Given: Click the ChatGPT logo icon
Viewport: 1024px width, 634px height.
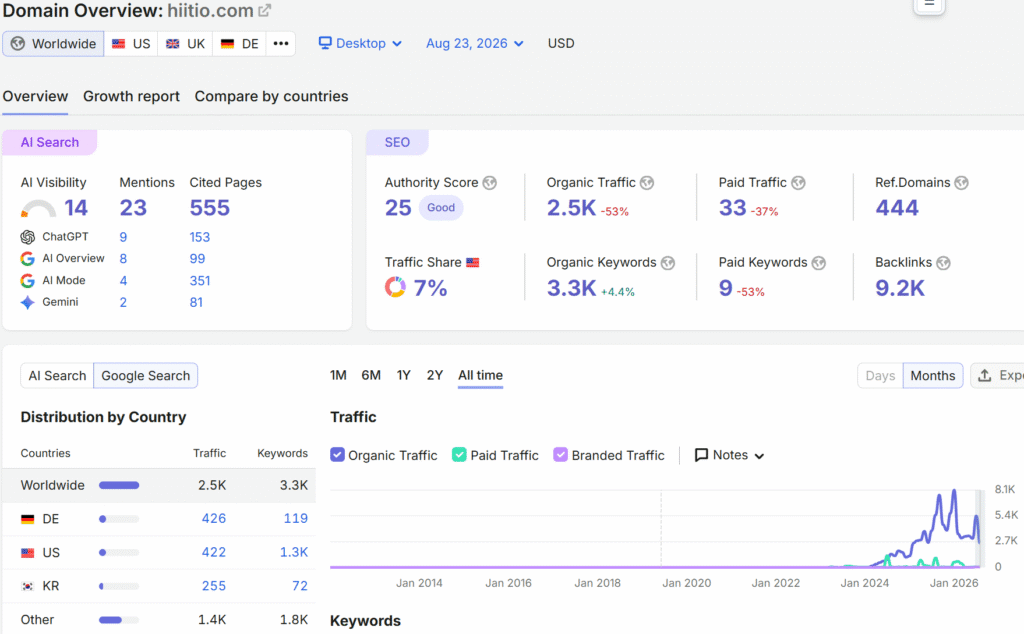Looking at the screenshot, I should coord(27,237).
